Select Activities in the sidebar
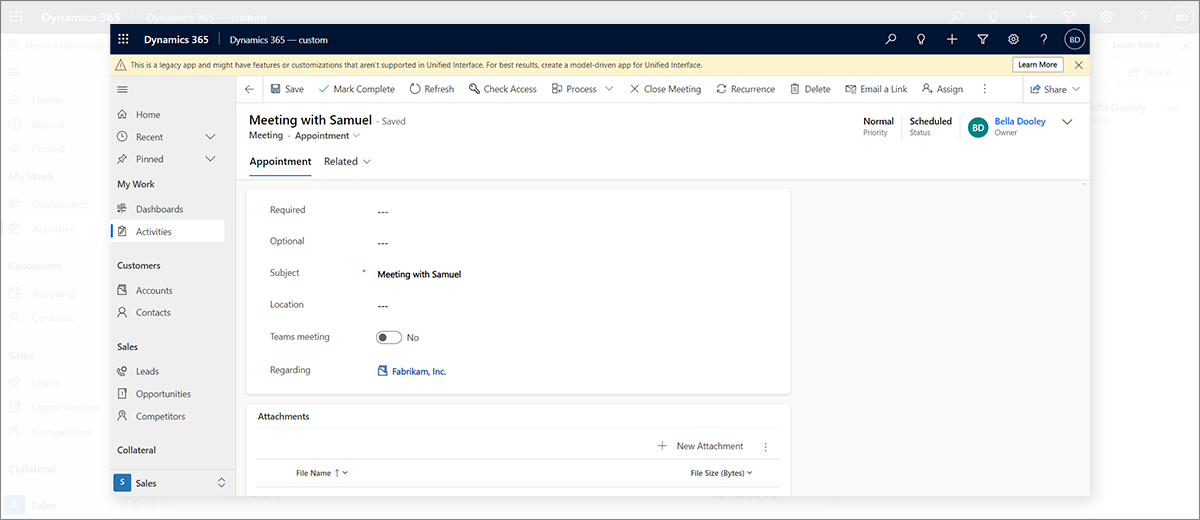The image size is (1200, 520). 168,231
